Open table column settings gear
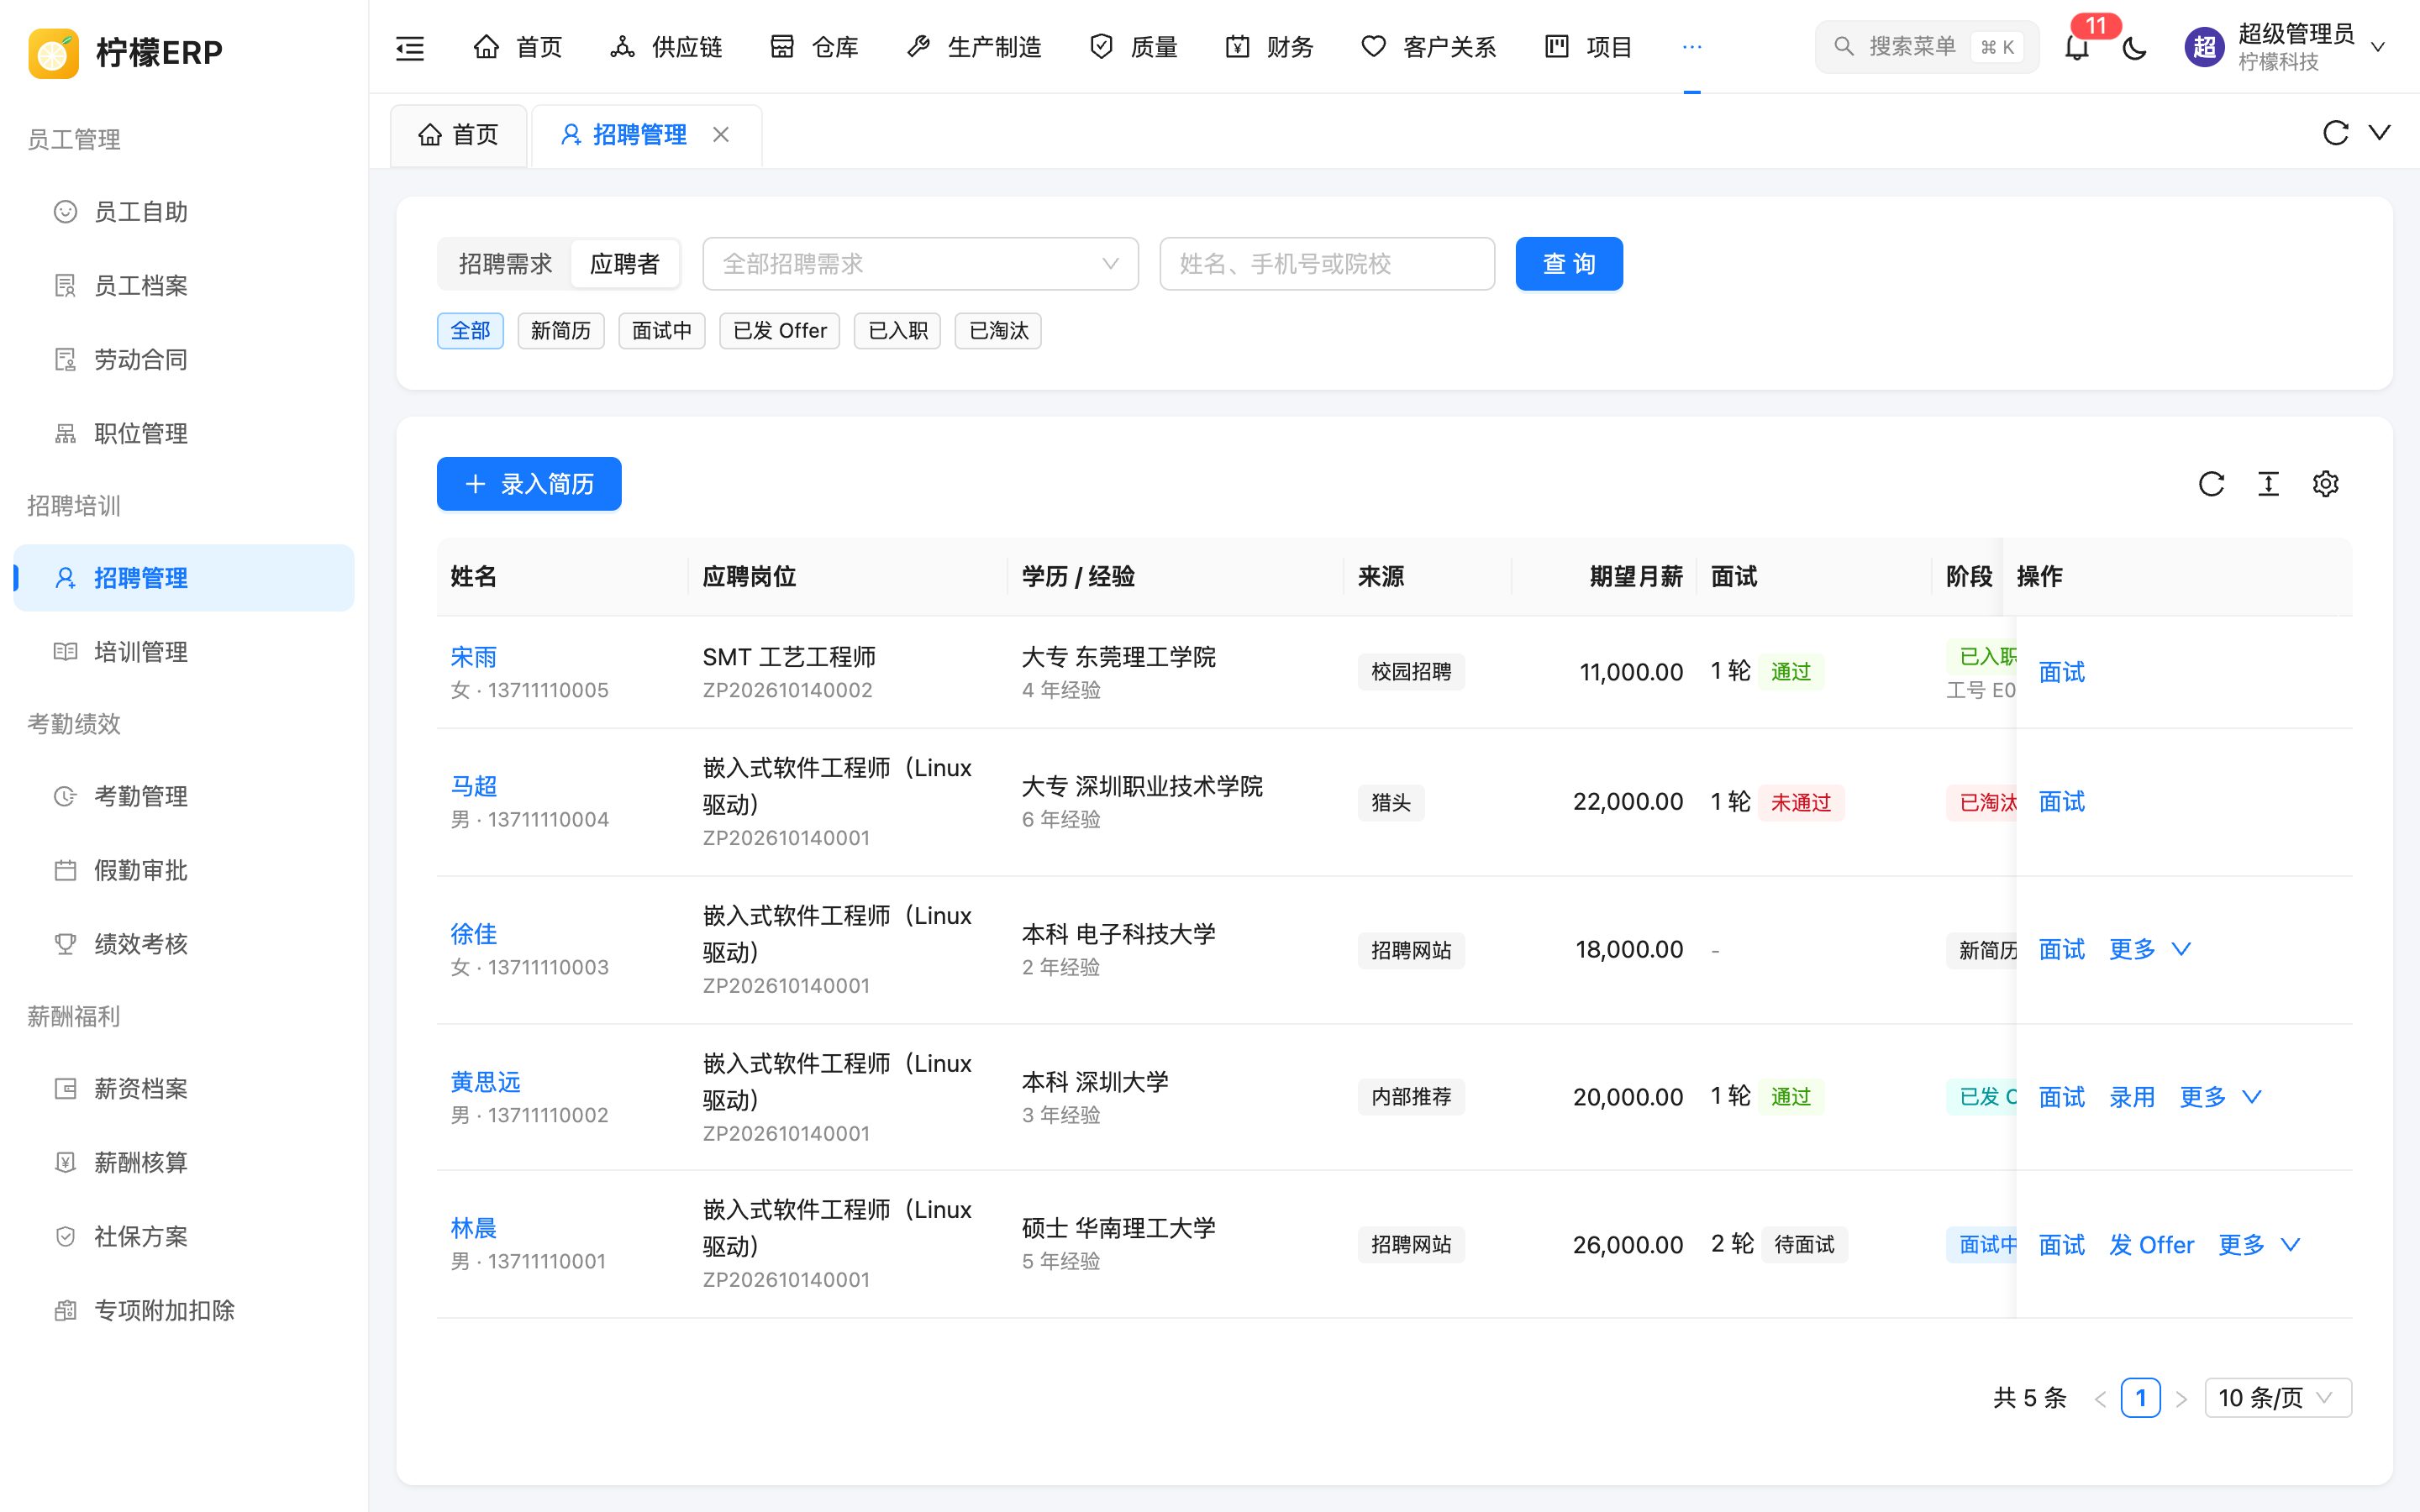The image size is (2420, 1512). pos(2325,484)
